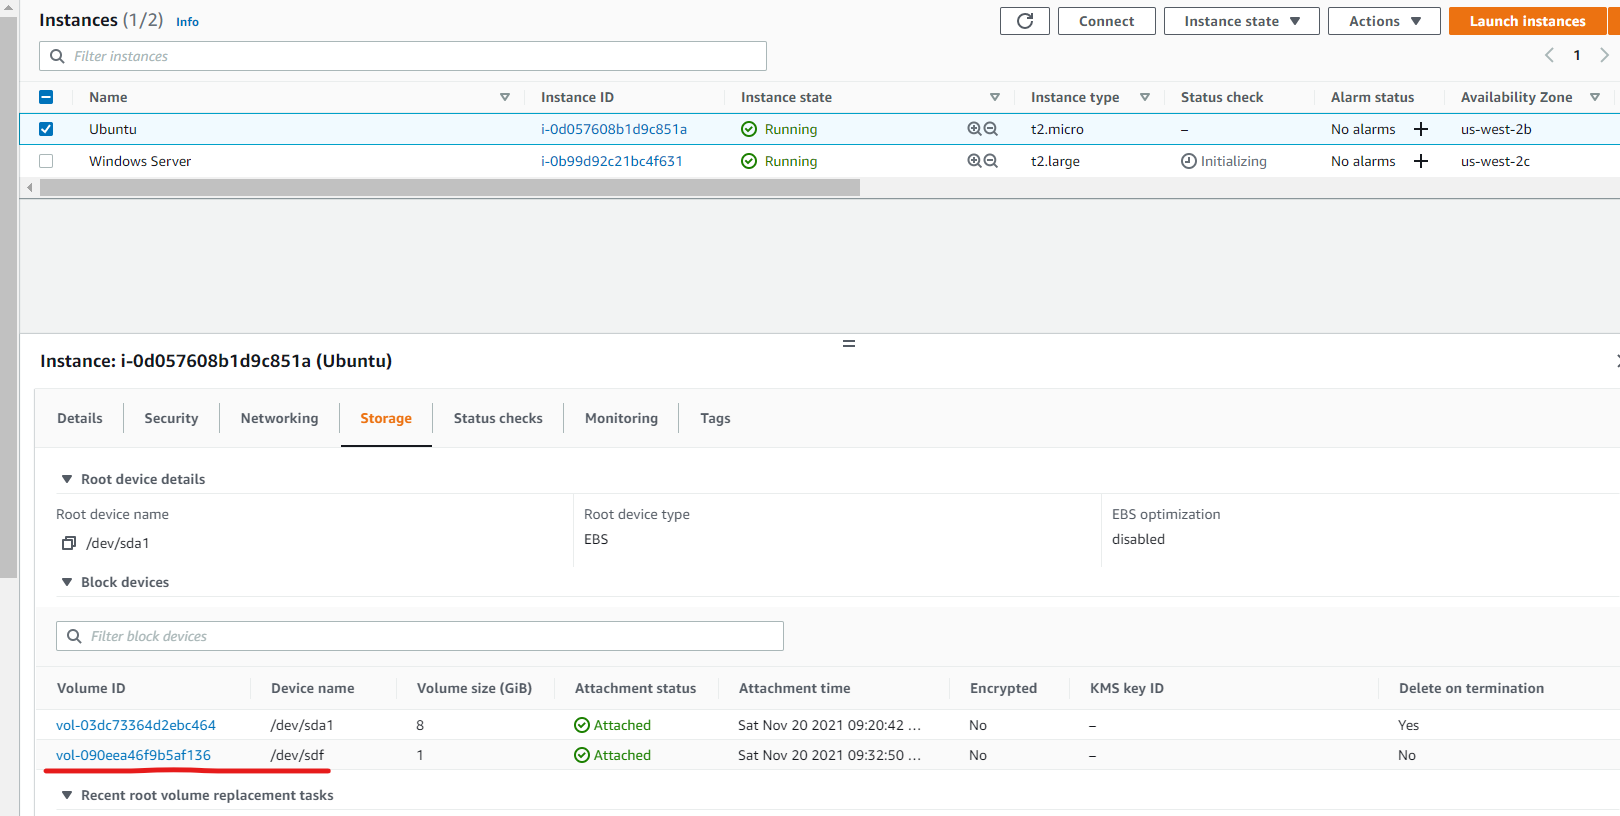Uncheck the Ubuntu instance checkbox

click(x=46, y=129)
